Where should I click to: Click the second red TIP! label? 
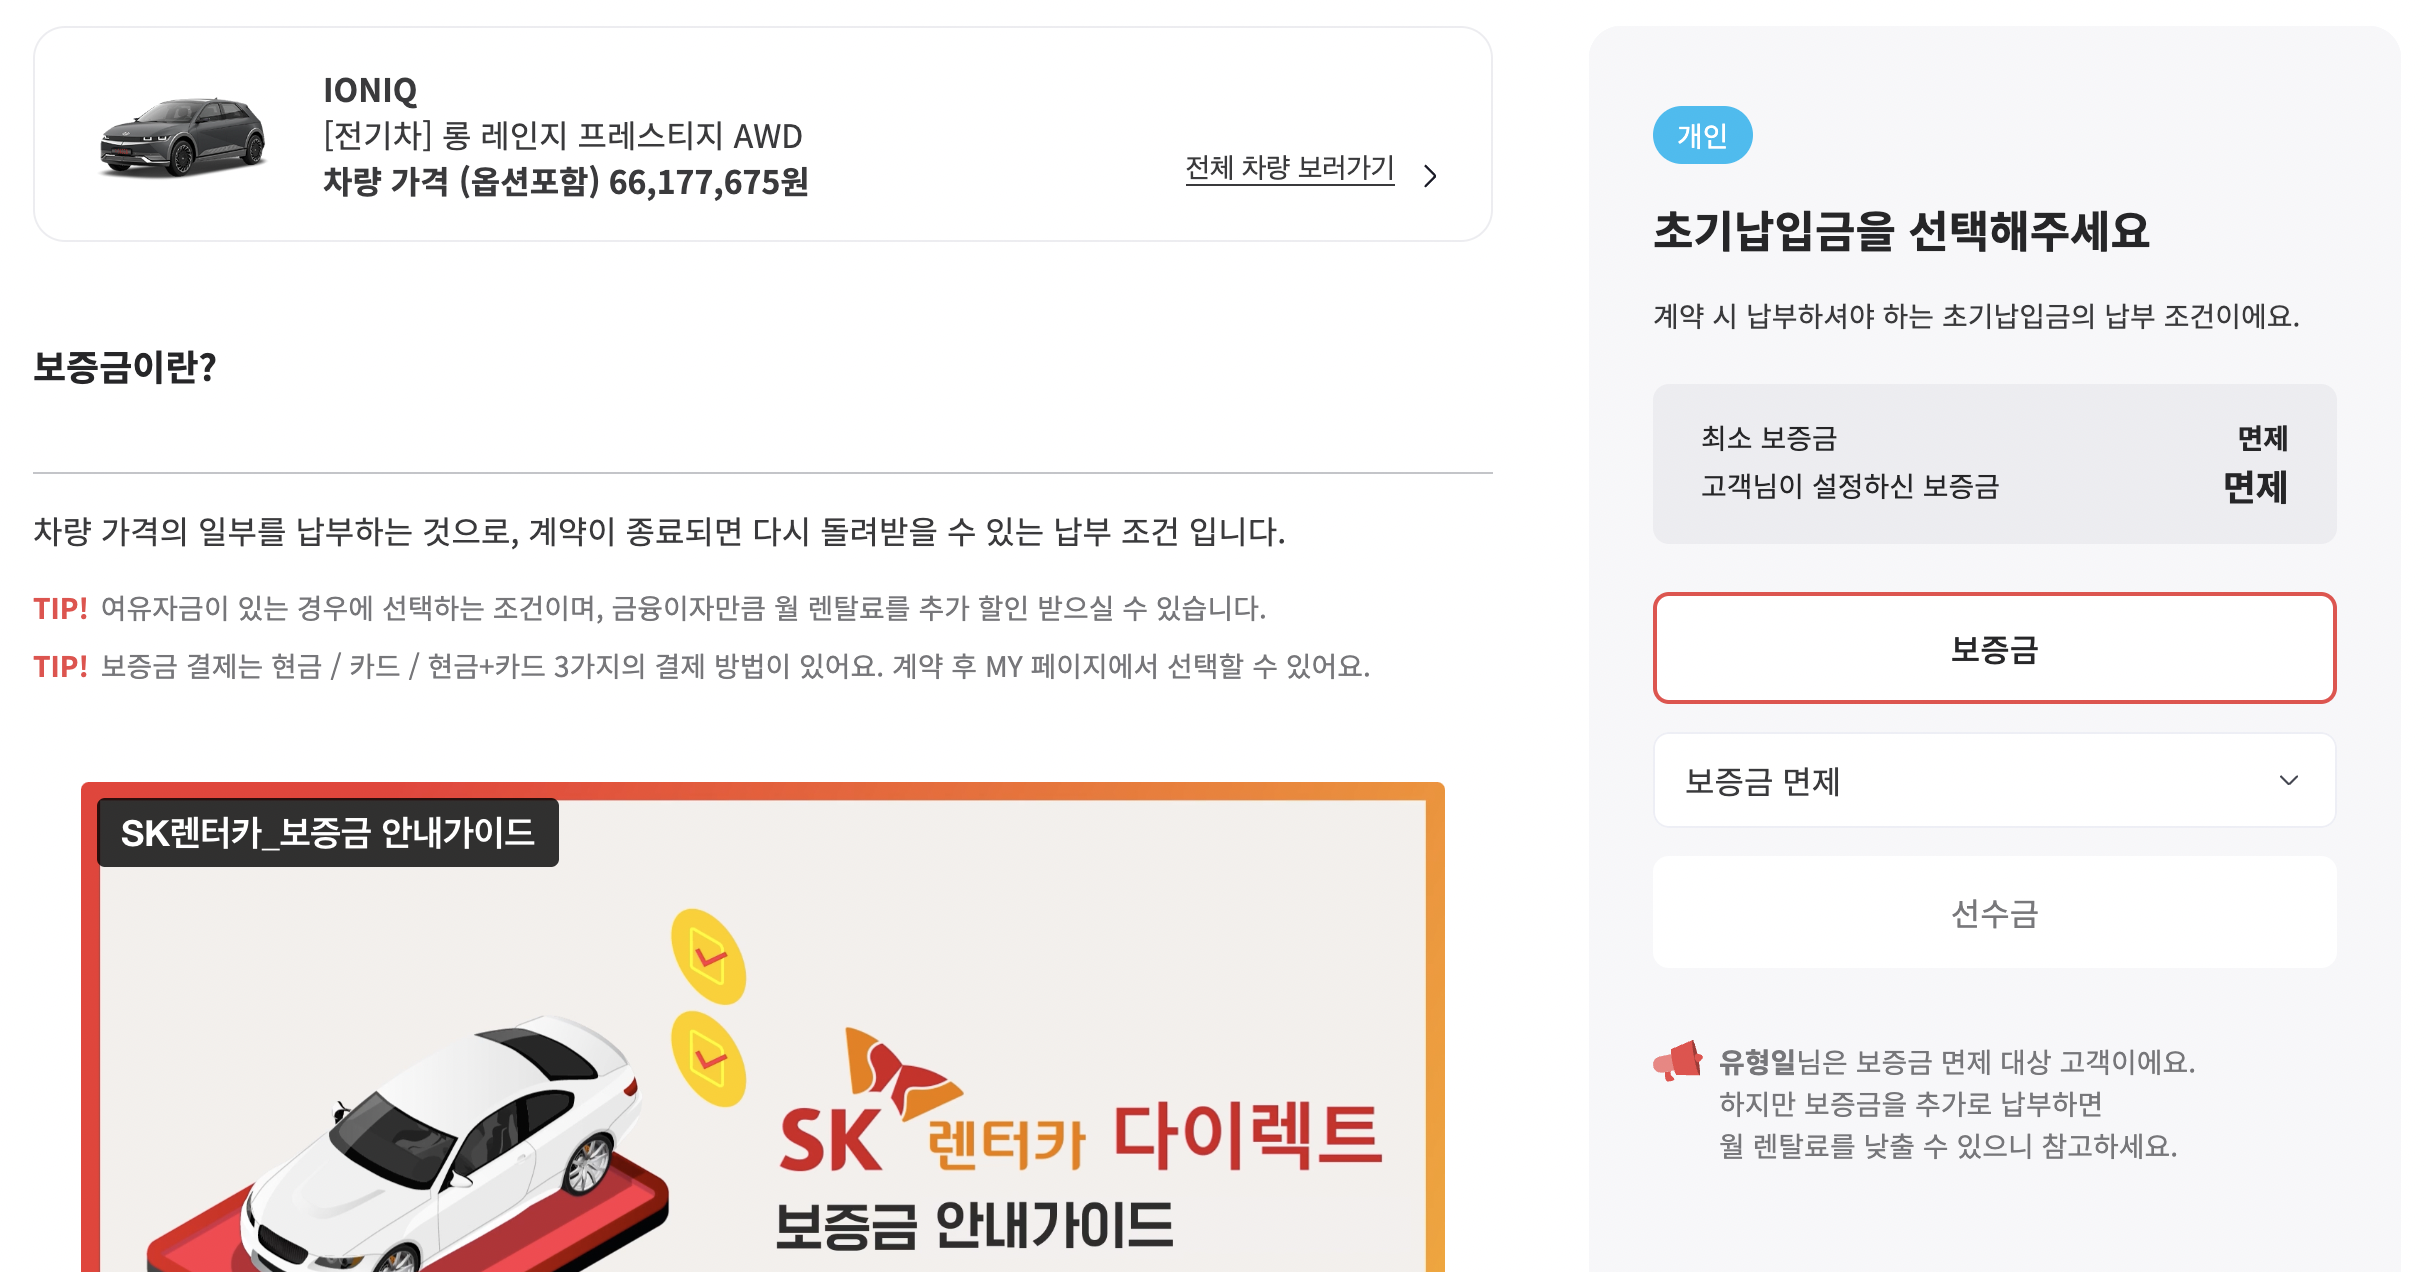point(60,666)
